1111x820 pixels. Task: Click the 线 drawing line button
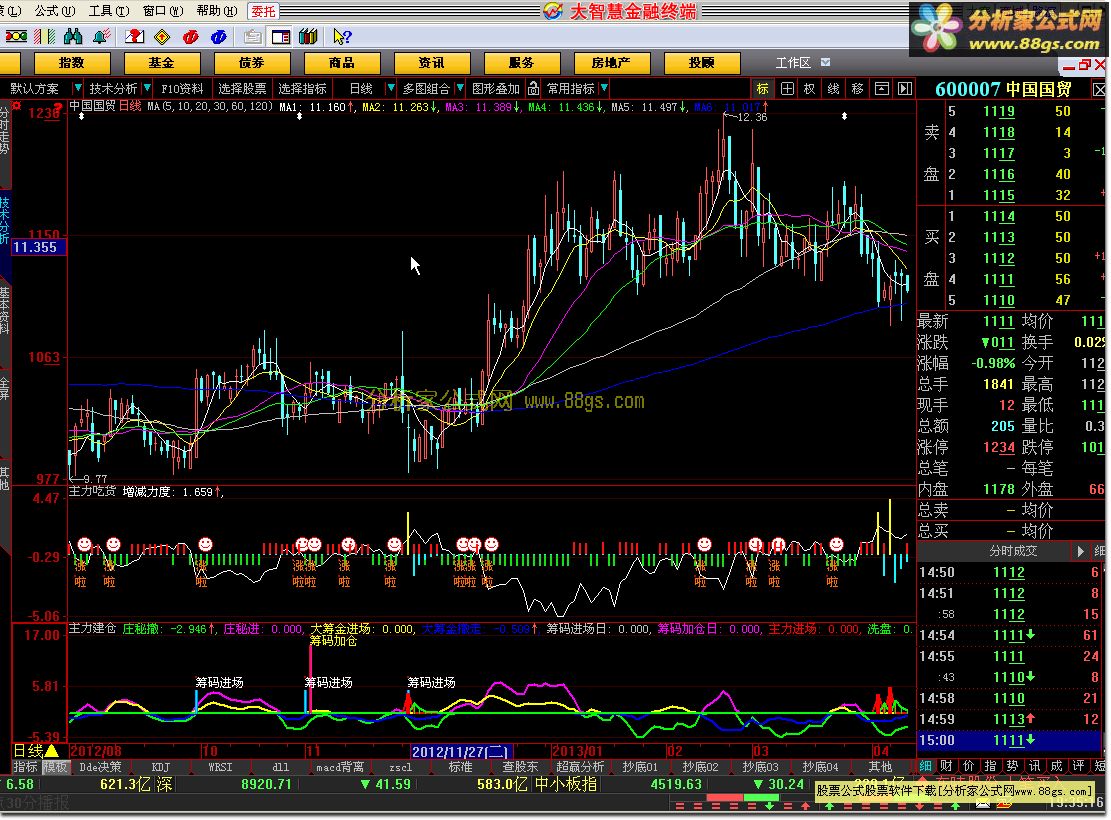click(x=833, y=89)
